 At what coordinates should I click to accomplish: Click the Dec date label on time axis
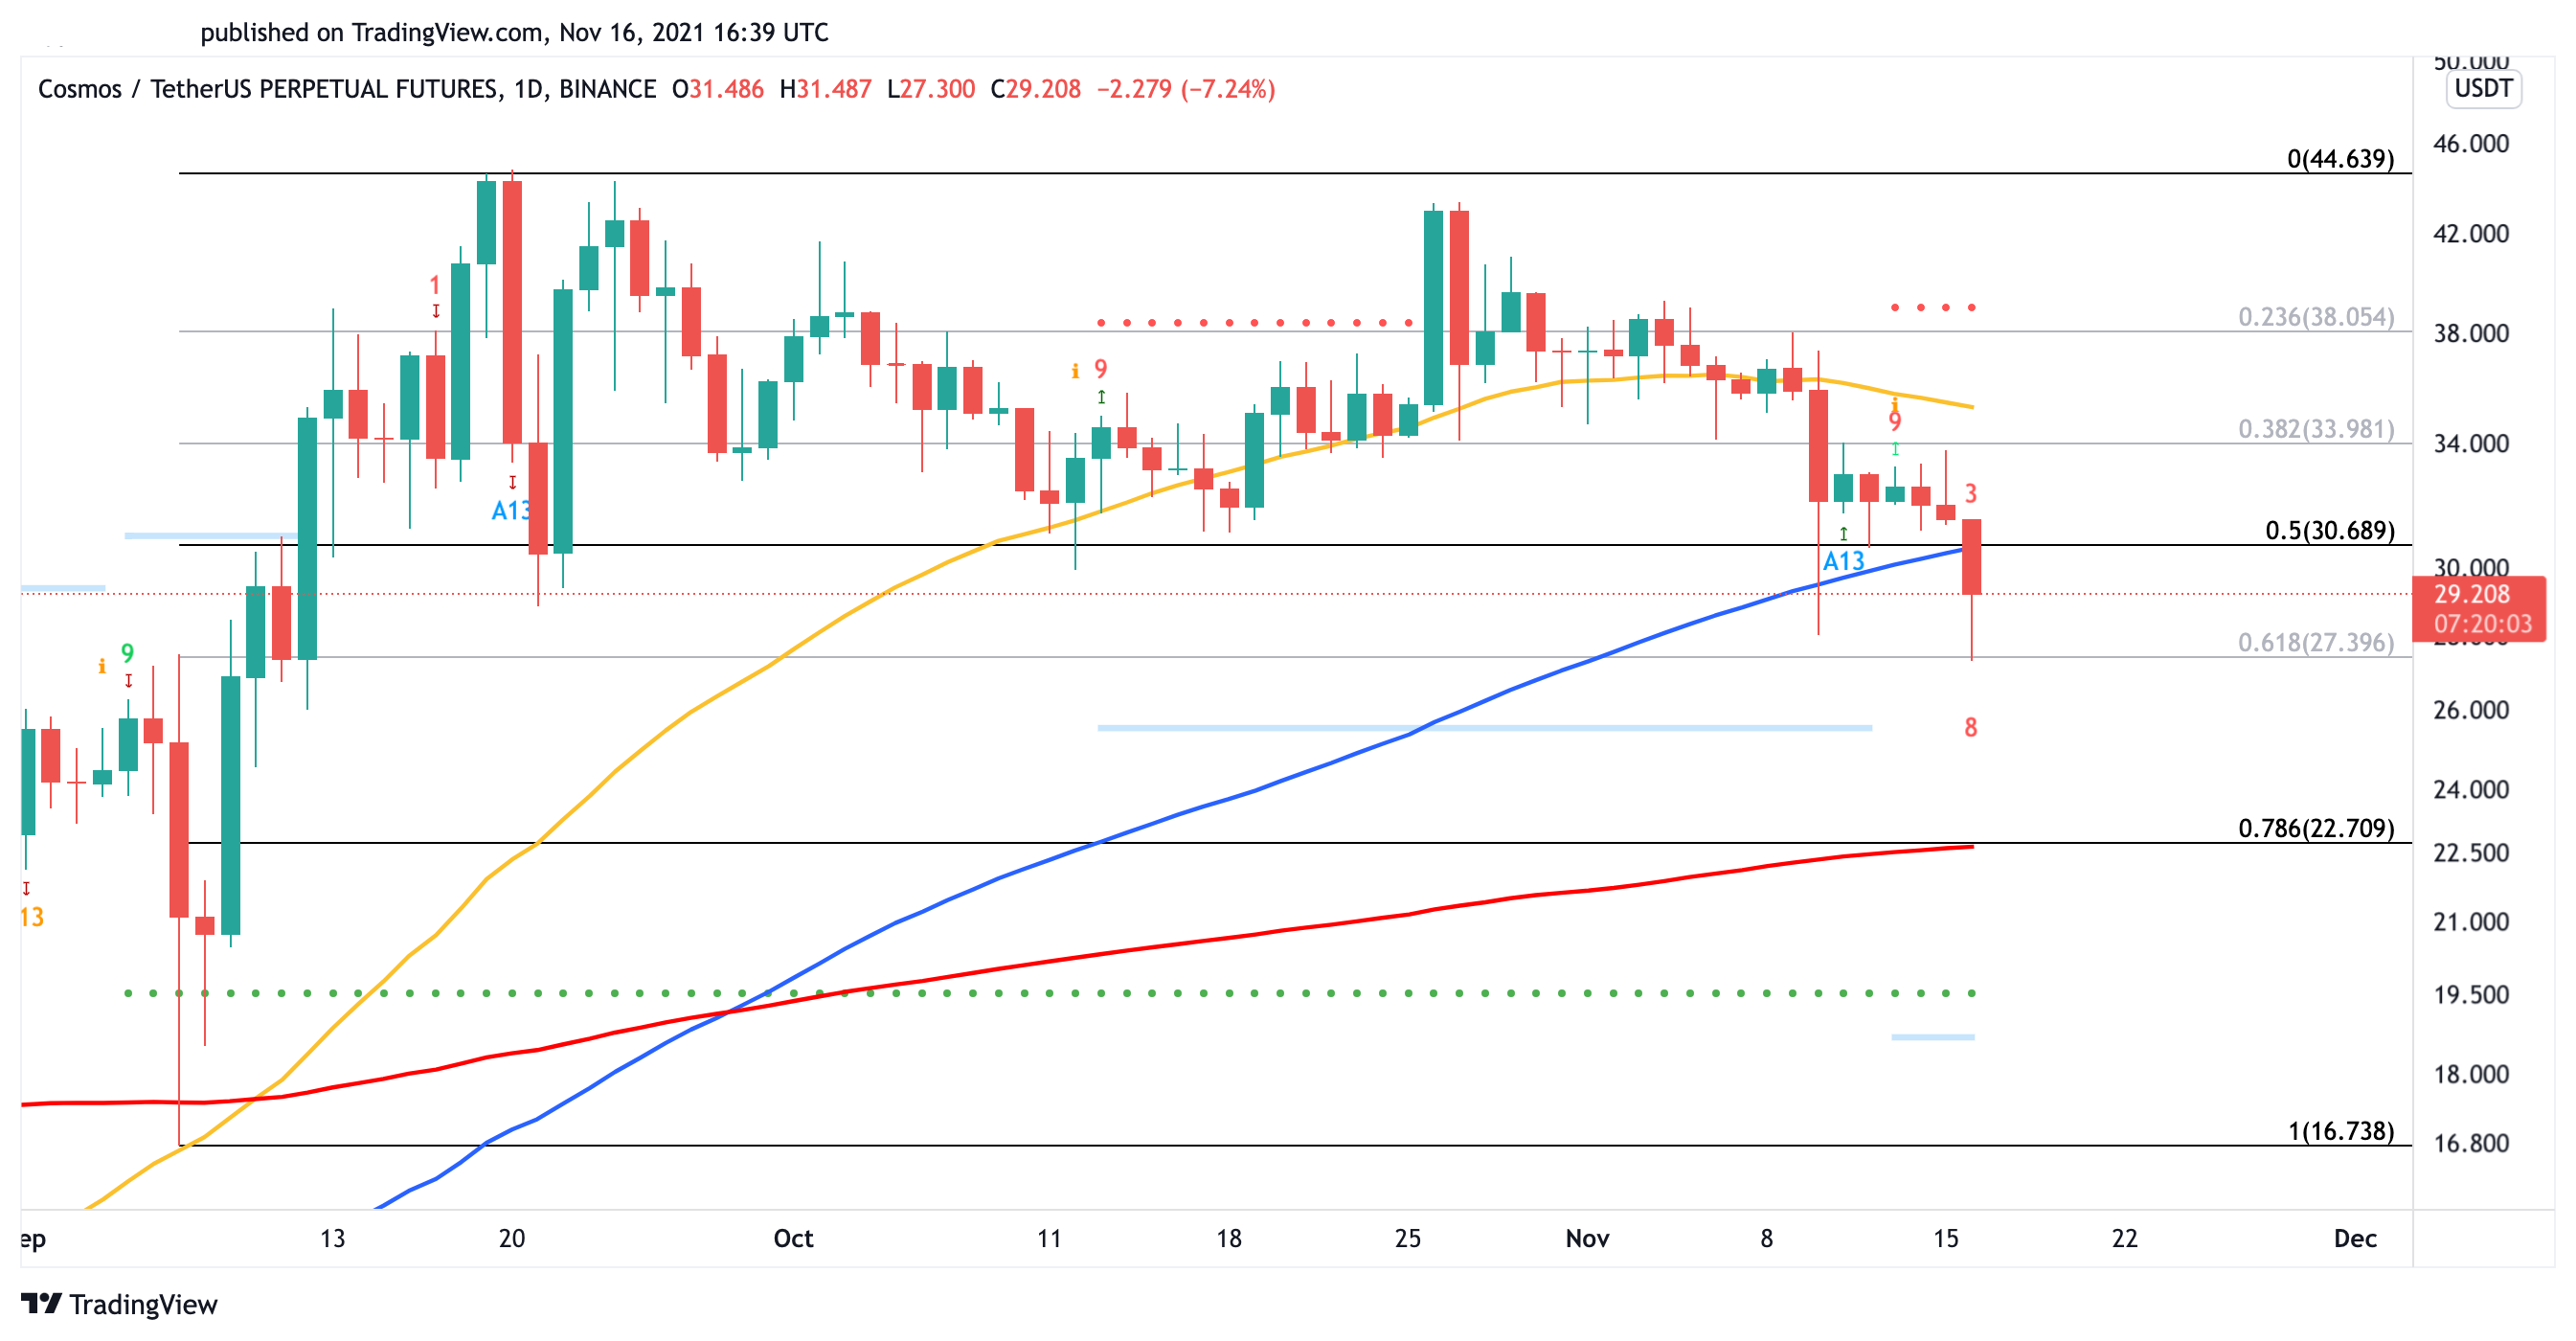(2355, 1238)
